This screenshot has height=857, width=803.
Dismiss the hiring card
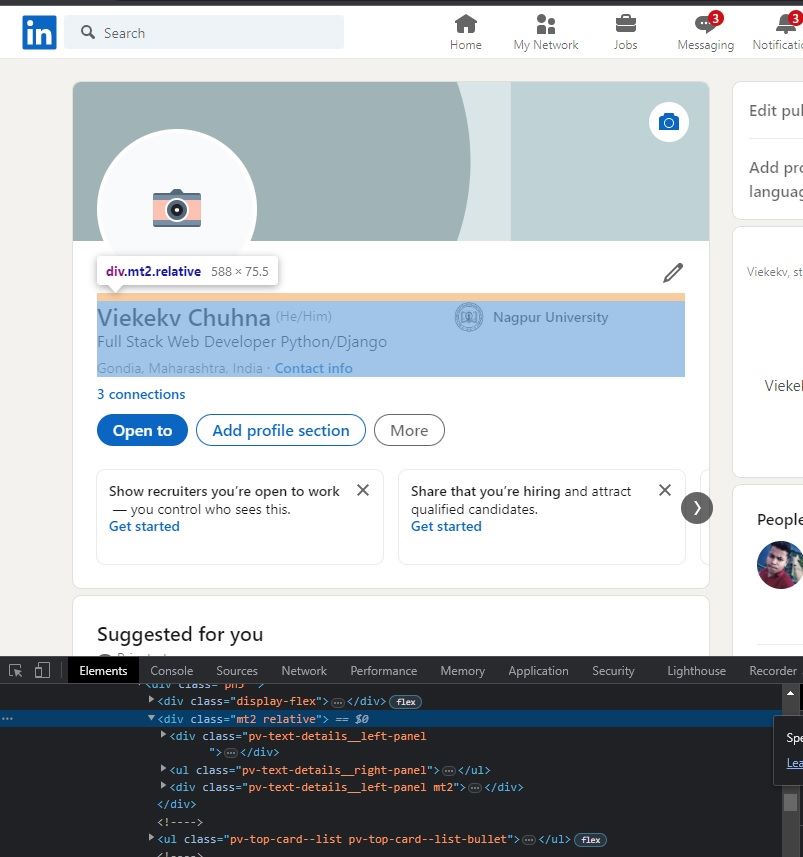coord(665,490)
